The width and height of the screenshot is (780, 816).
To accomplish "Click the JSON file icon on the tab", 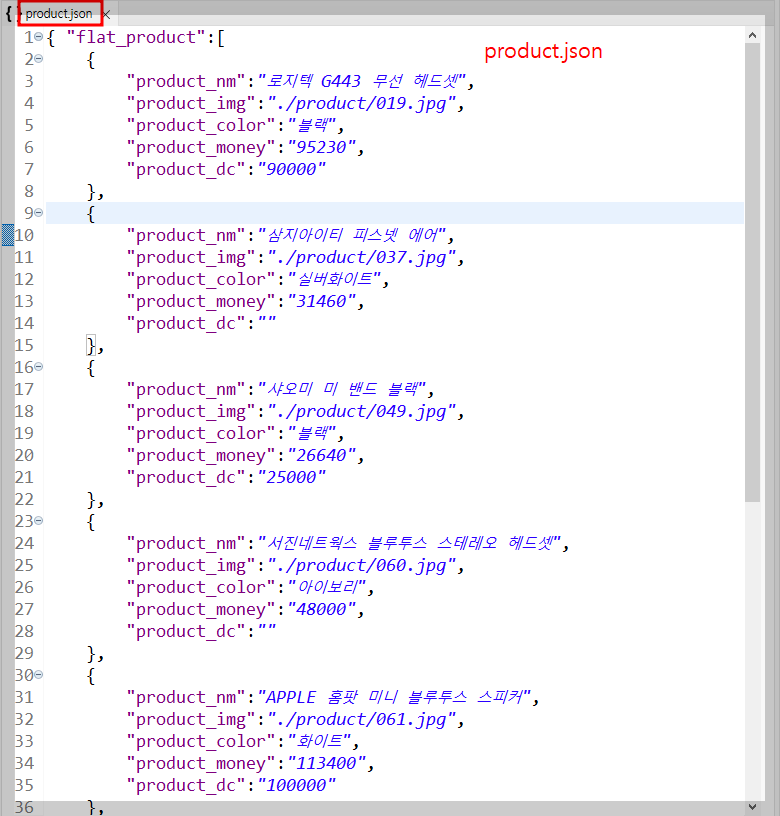I will 10,14.
